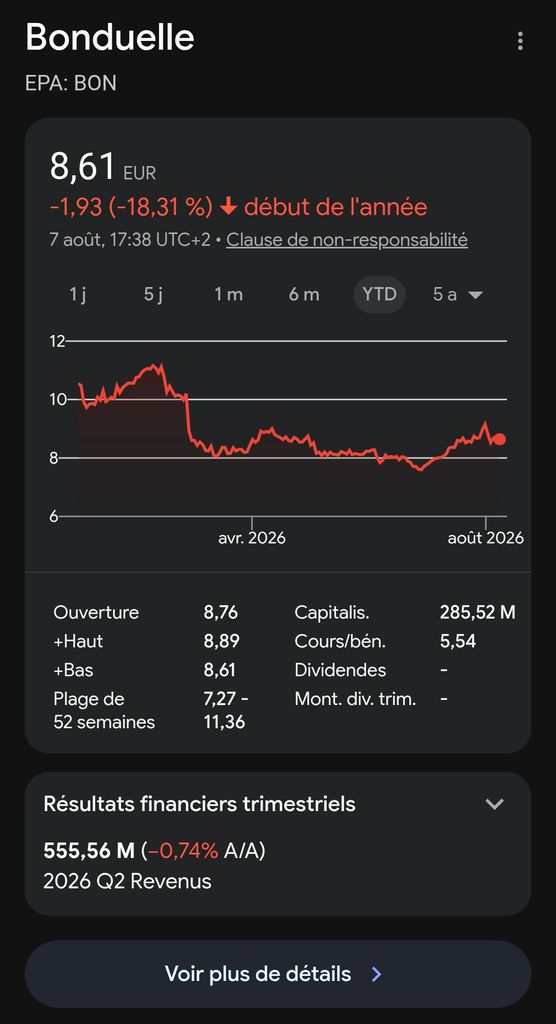Tap the EPA: BON ticker label

pyautogui.click(x=71, y=84)
